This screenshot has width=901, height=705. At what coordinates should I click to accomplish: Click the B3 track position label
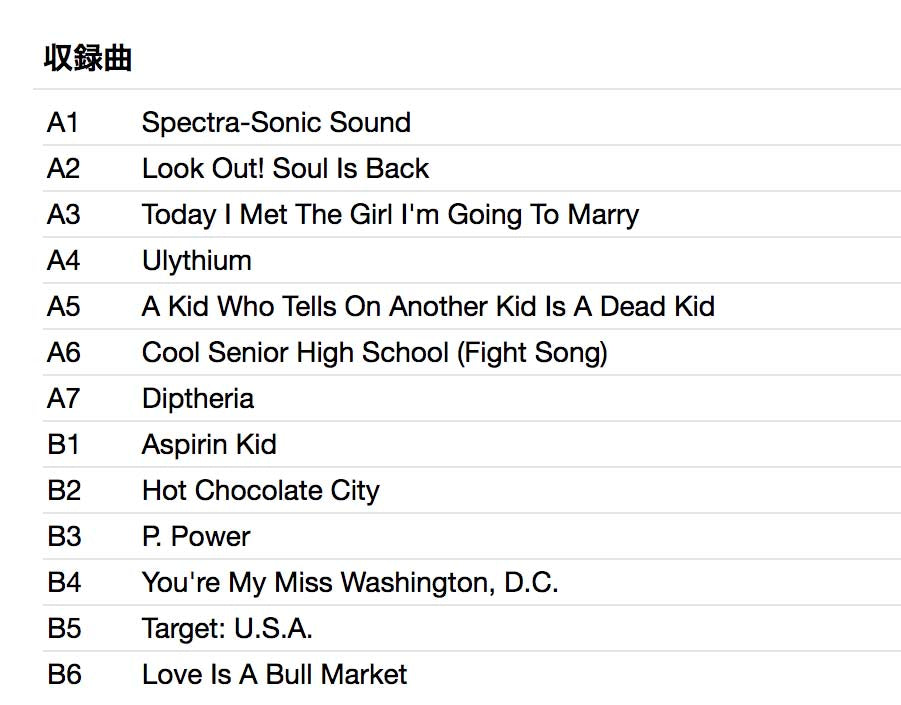pos(64,536)
